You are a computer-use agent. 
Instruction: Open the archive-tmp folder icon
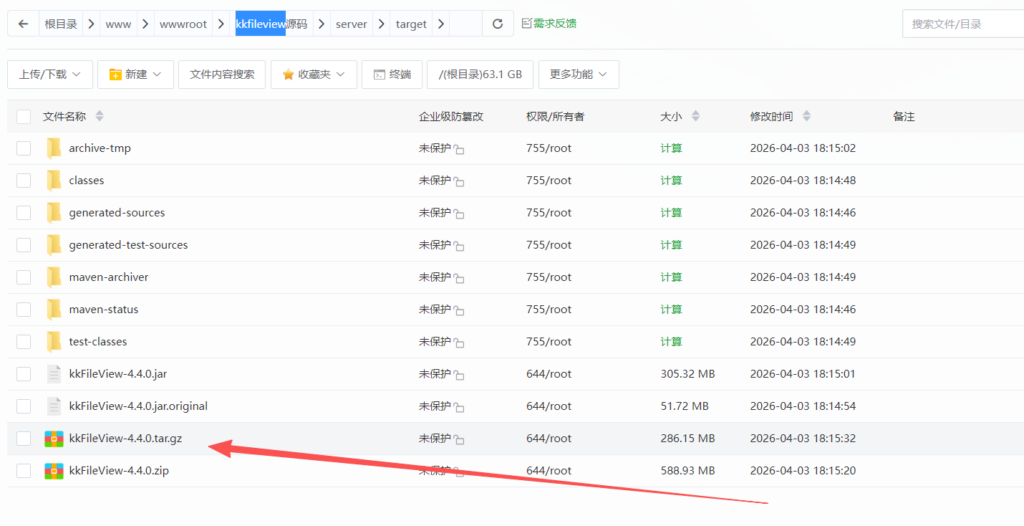click(x=54, y=148)
